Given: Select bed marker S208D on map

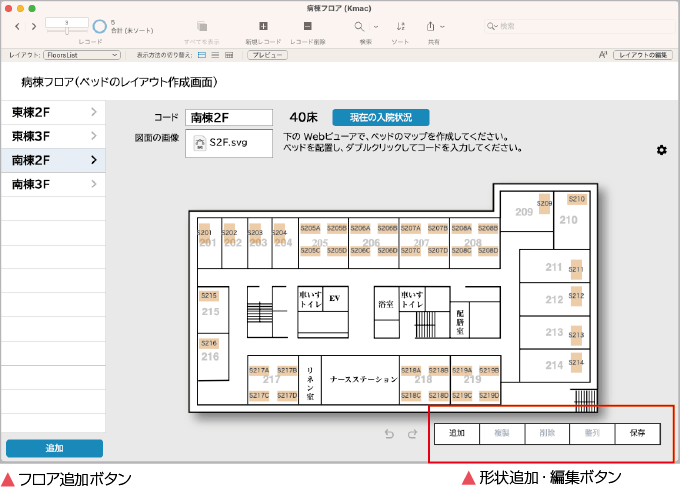Looking at the screenshot, I should point(488,251).
